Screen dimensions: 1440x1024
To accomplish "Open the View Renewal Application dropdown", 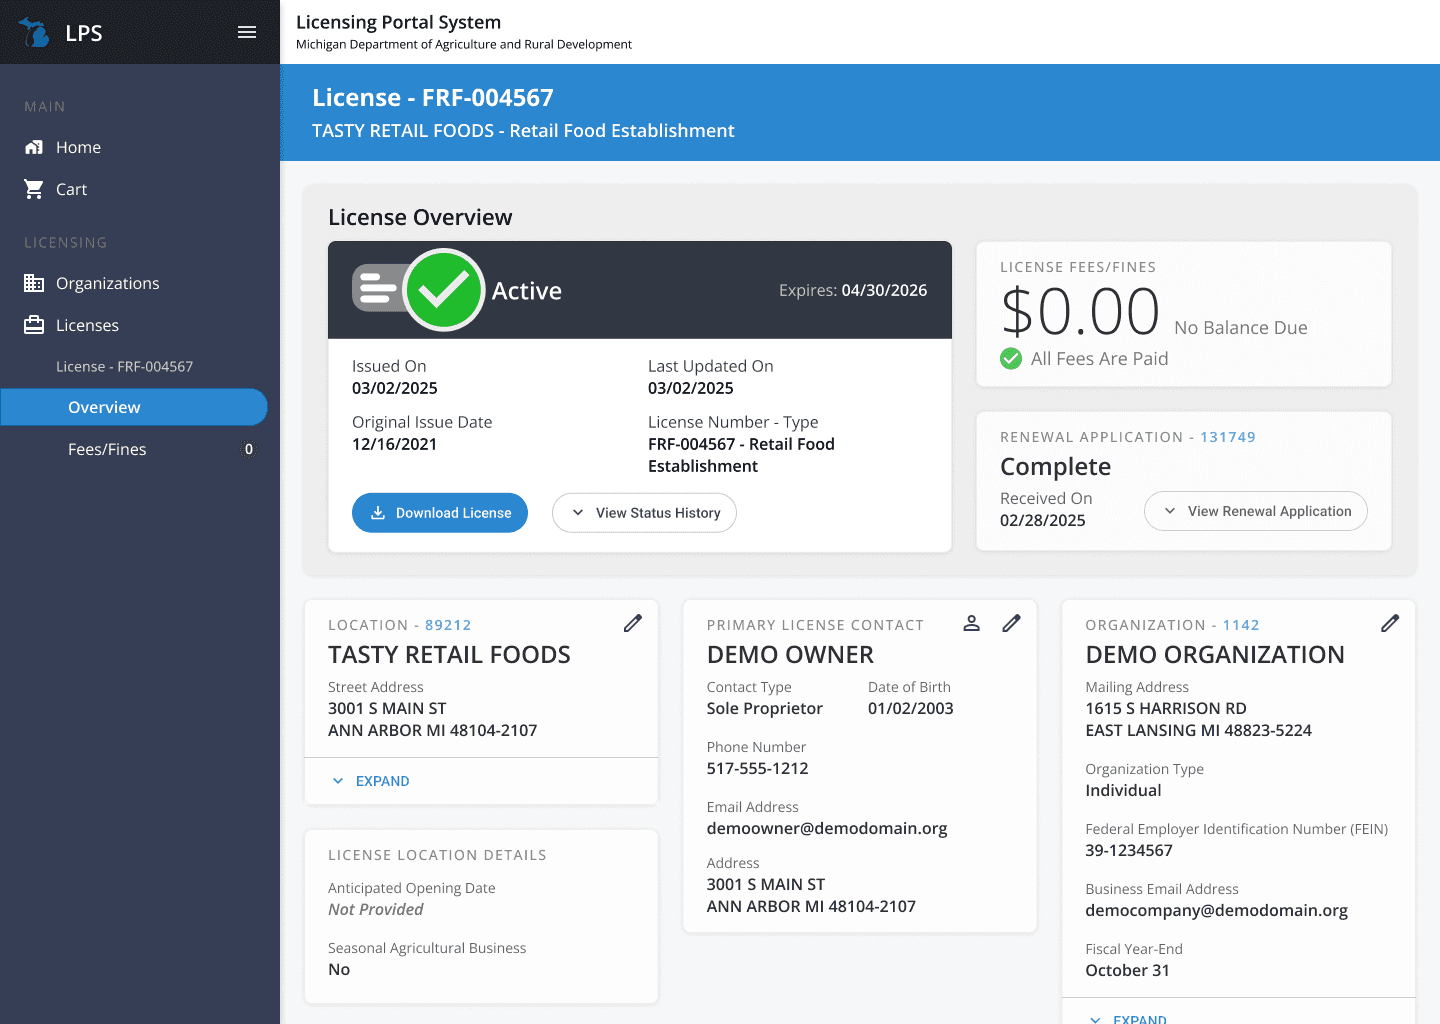I will (1255, 511).
